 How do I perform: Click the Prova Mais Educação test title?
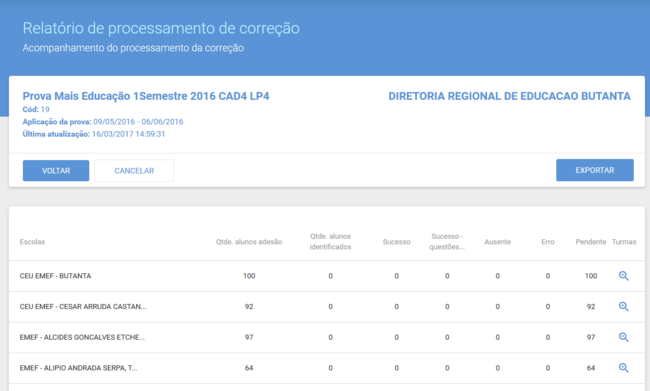click(146, 96)
